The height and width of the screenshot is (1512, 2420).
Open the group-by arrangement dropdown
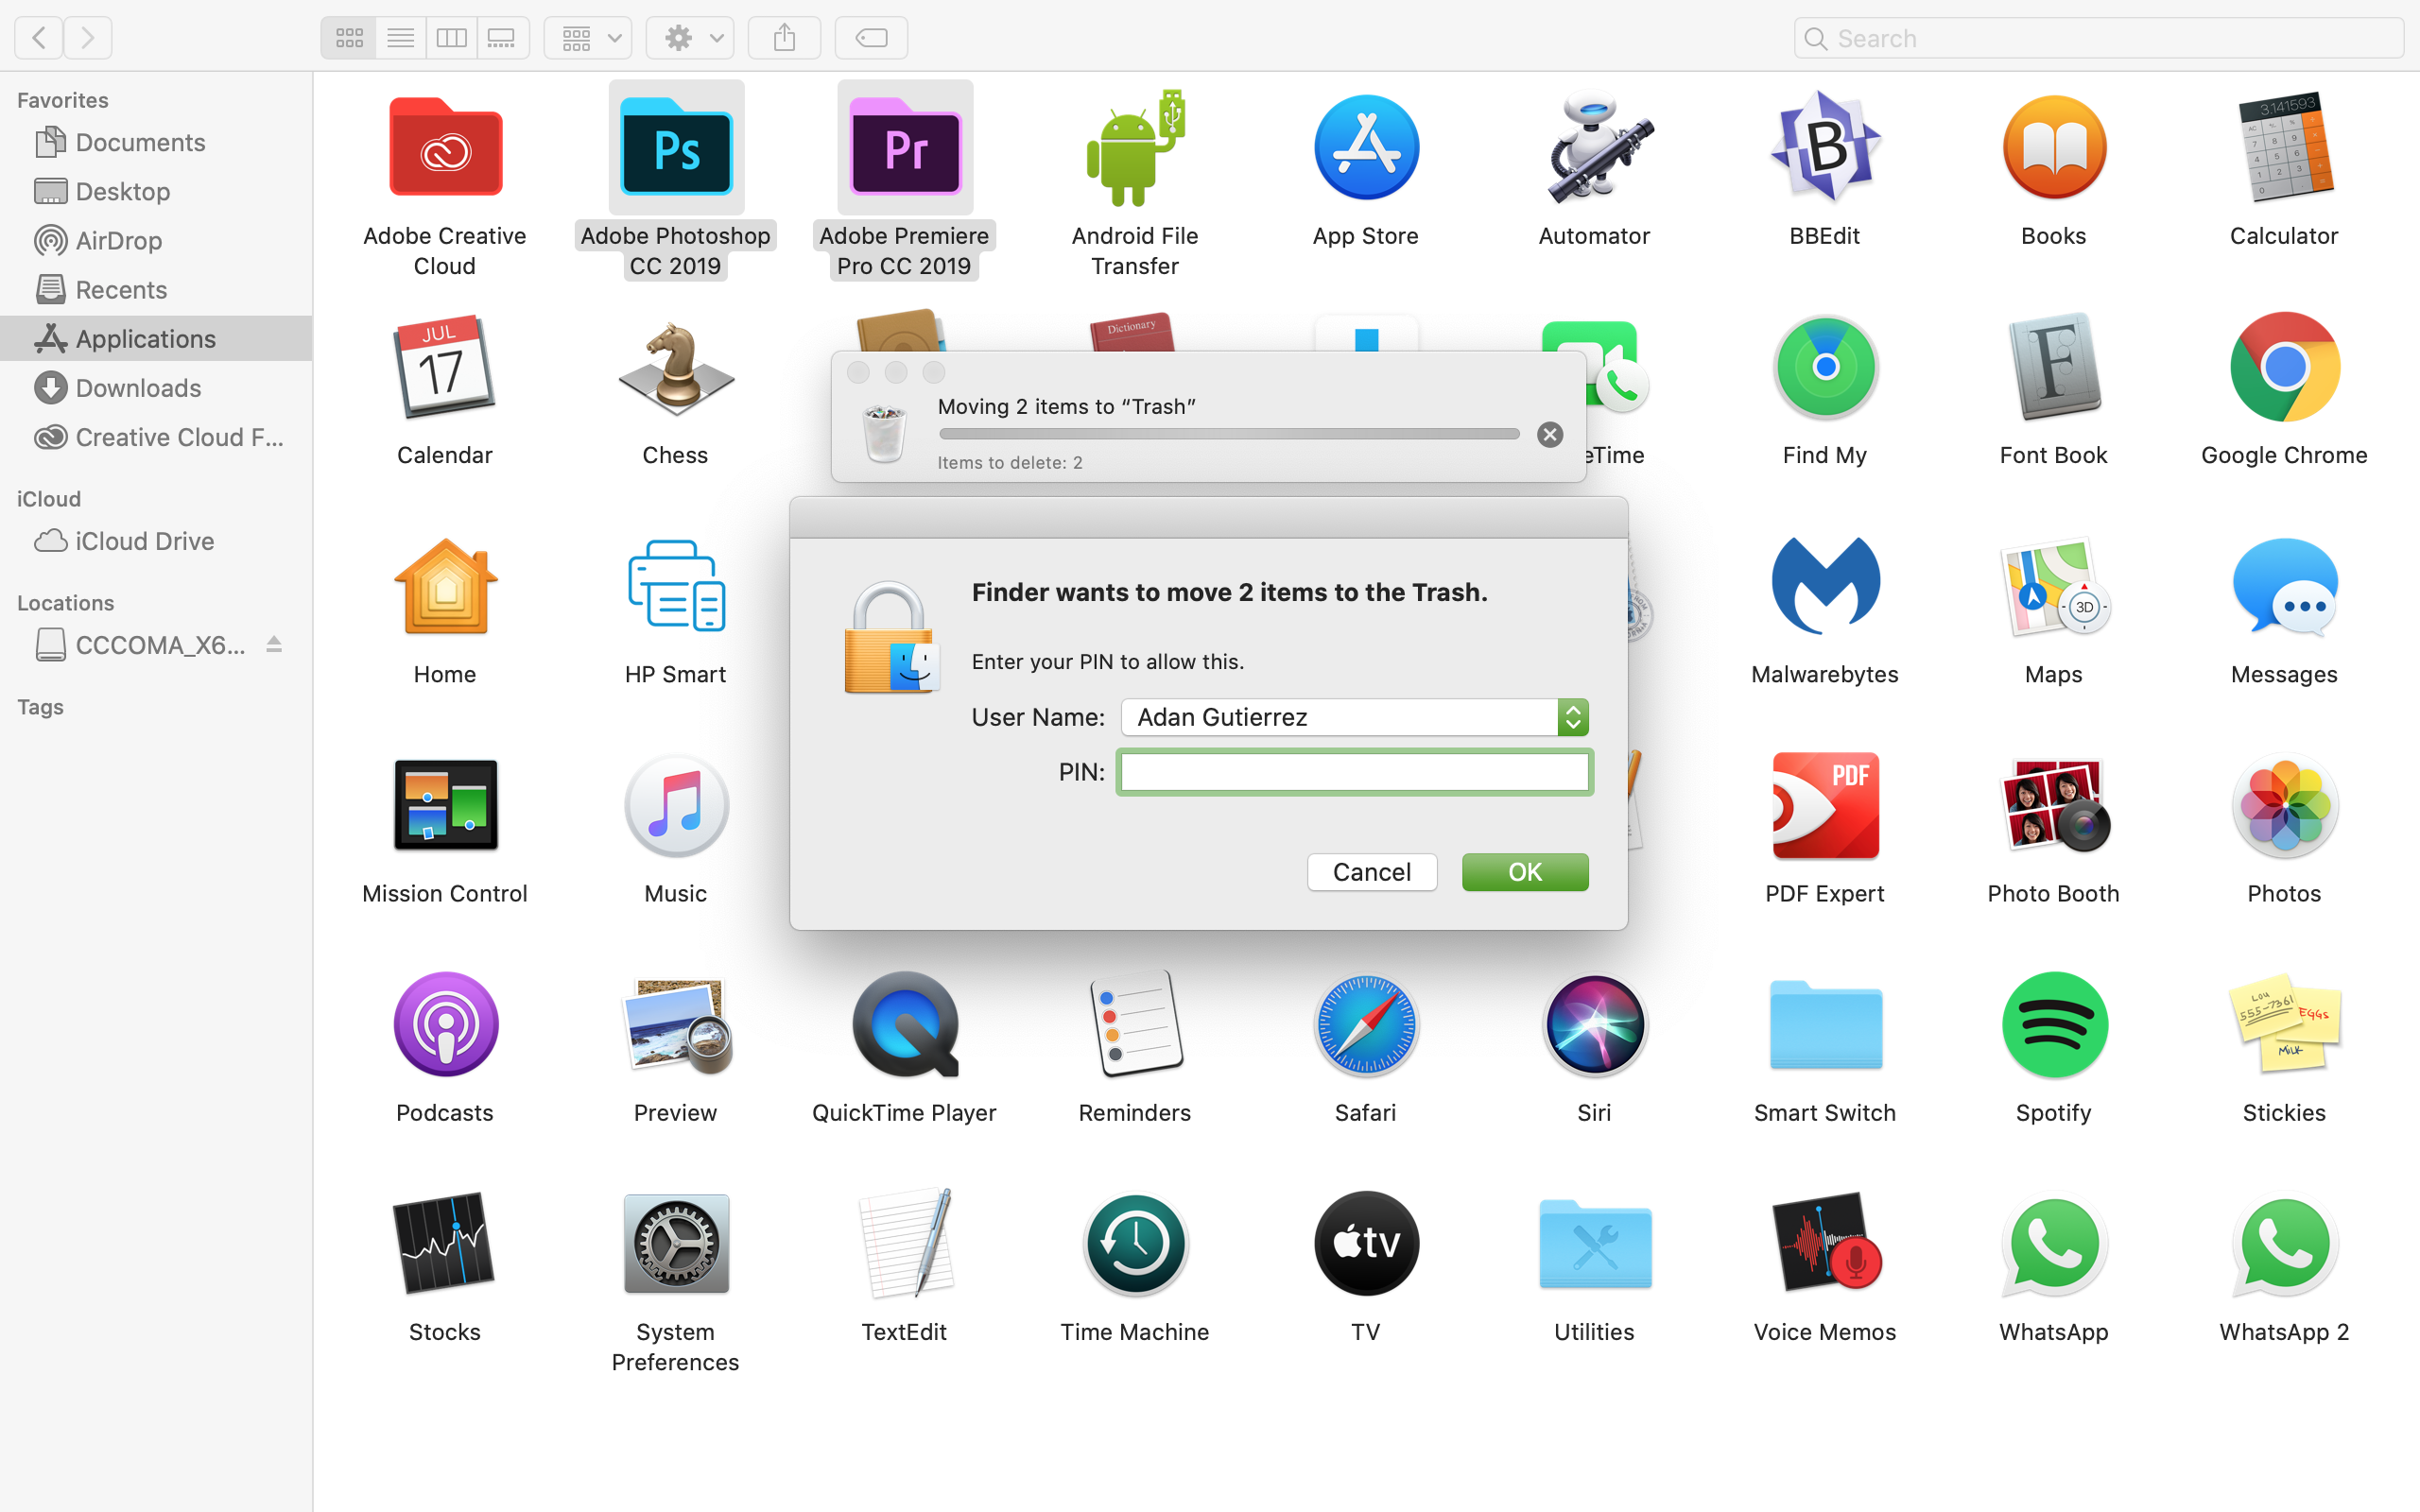[x=588, y=38]
